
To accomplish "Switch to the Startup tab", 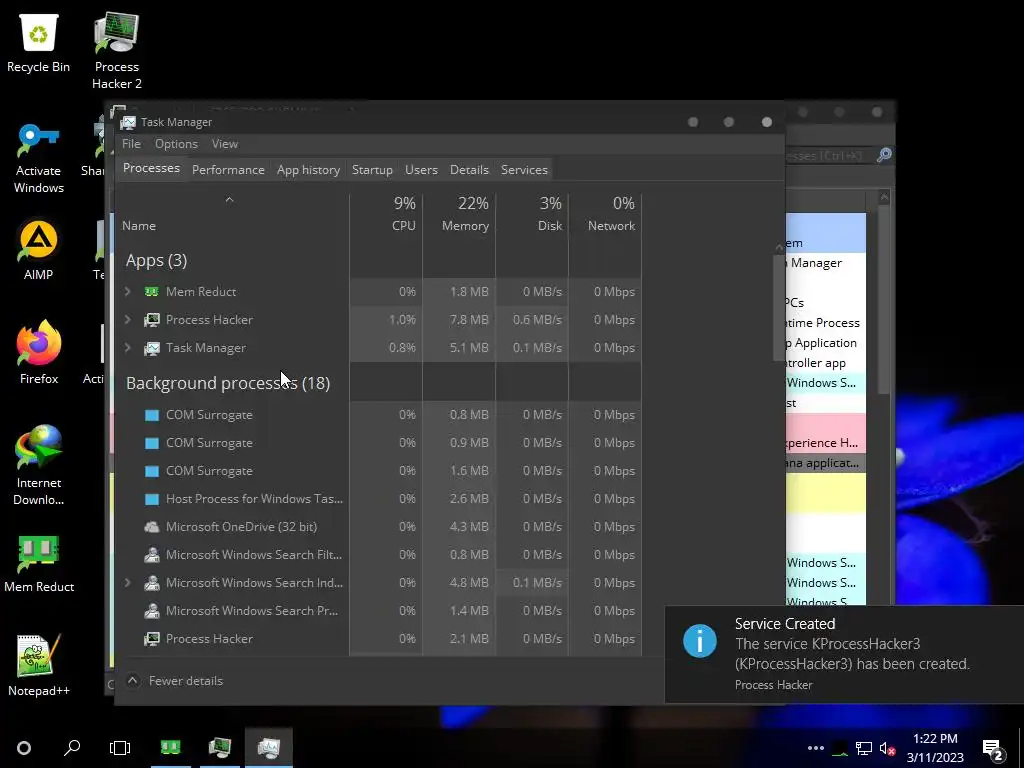I will point(372,170).
